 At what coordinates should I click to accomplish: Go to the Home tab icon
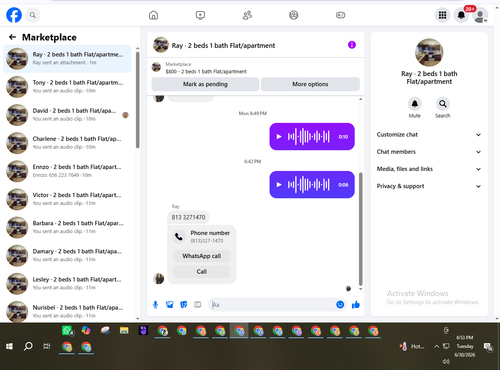[153, 15]
